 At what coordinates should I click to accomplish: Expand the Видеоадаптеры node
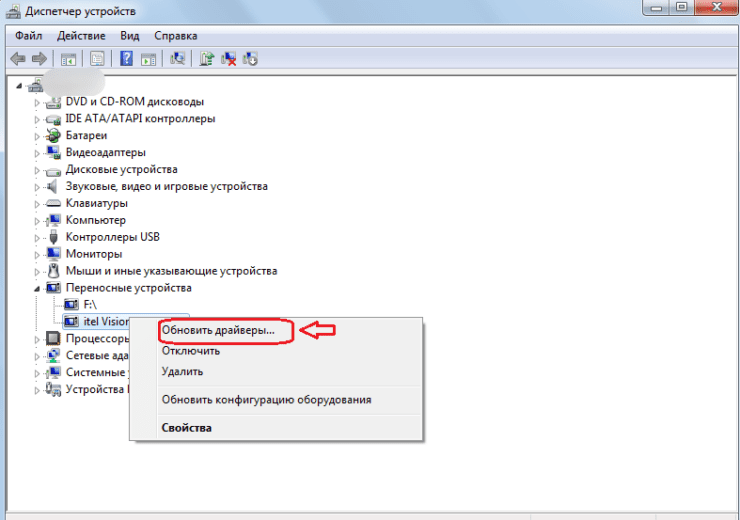(37, 153)
